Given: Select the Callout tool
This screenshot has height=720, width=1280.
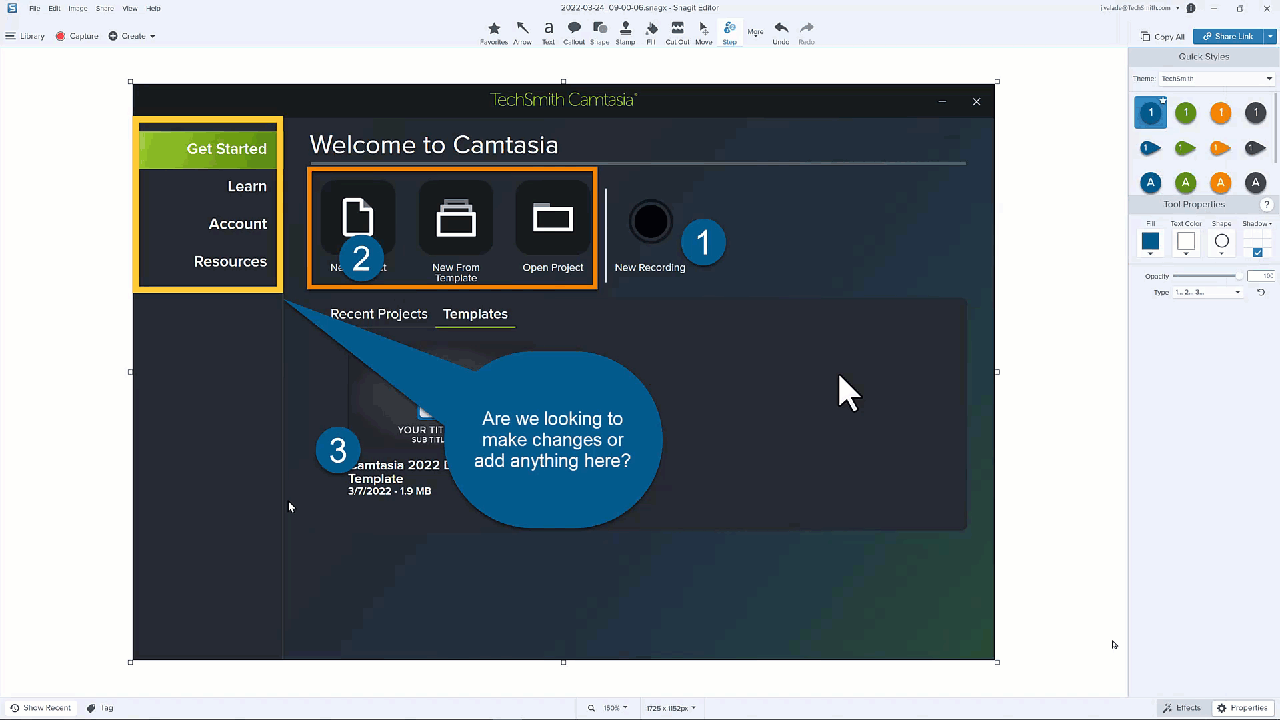Looking at the screenshot, I should click(574, 33).
